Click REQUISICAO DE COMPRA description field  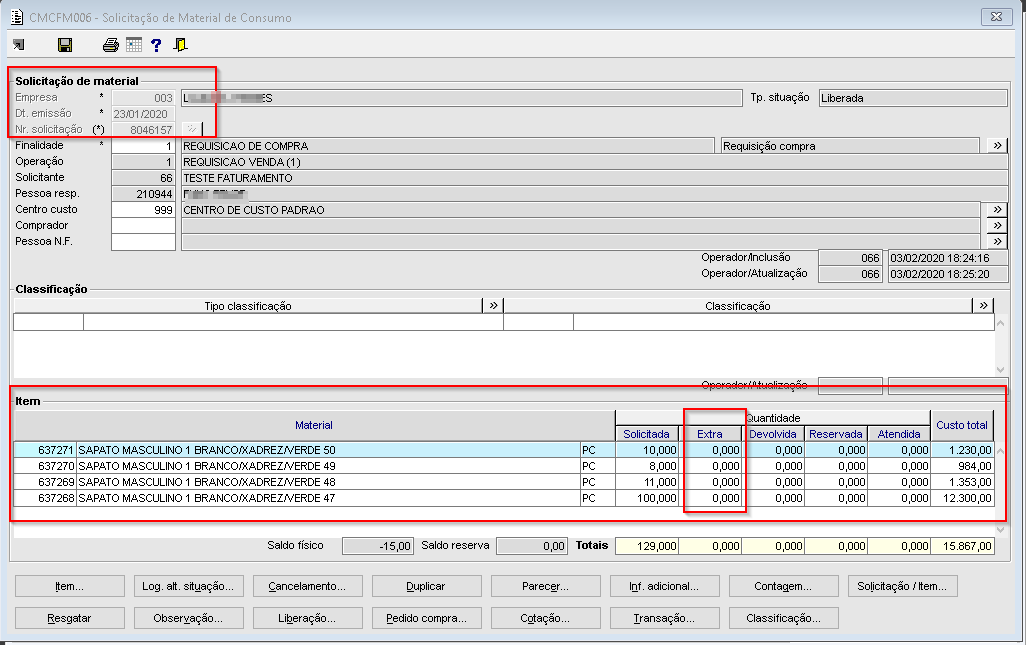click(448, 145)
